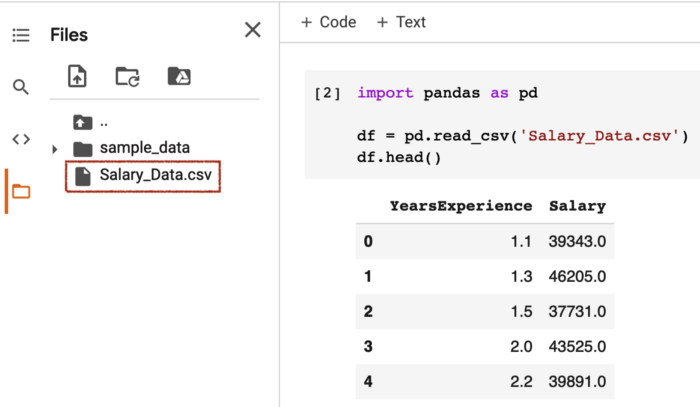Viewport: 700px width, 407px height.
Task: Select the Salary_Data.csv file
Action: [155, 176]
